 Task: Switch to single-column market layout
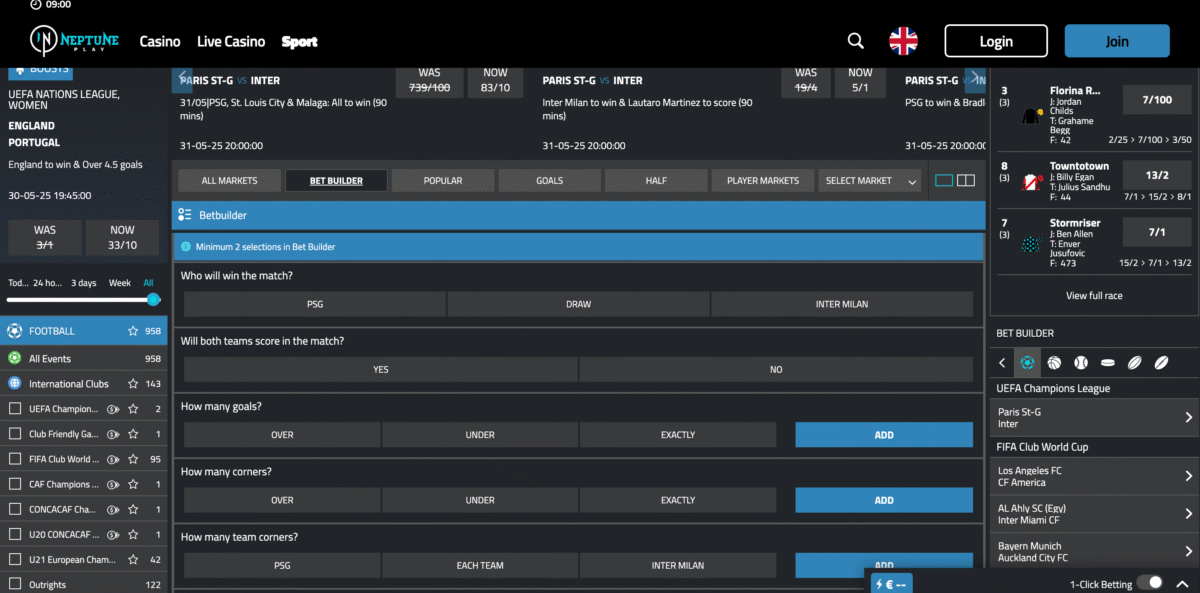[x=944, y=181]
